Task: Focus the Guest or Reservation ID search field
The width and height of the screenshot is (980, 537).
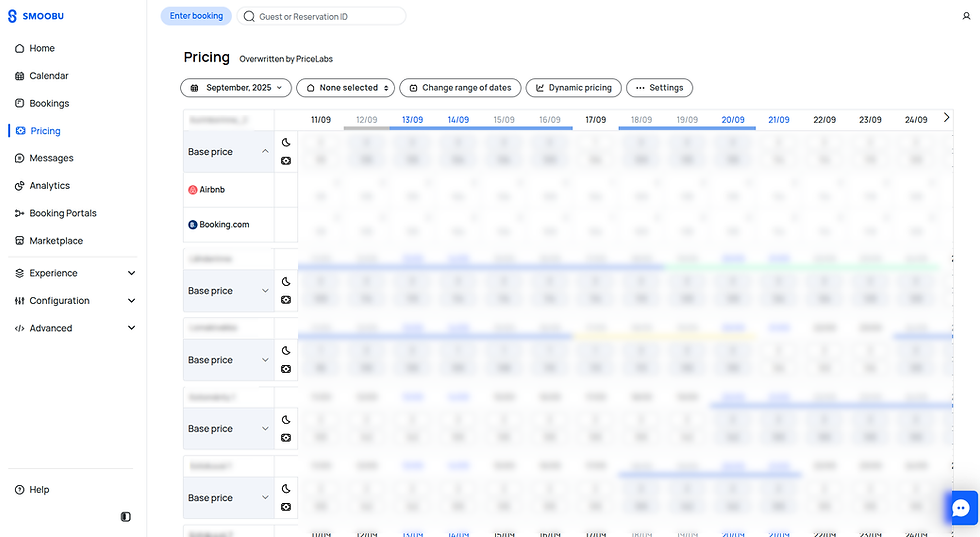Action: pos(325,16)
